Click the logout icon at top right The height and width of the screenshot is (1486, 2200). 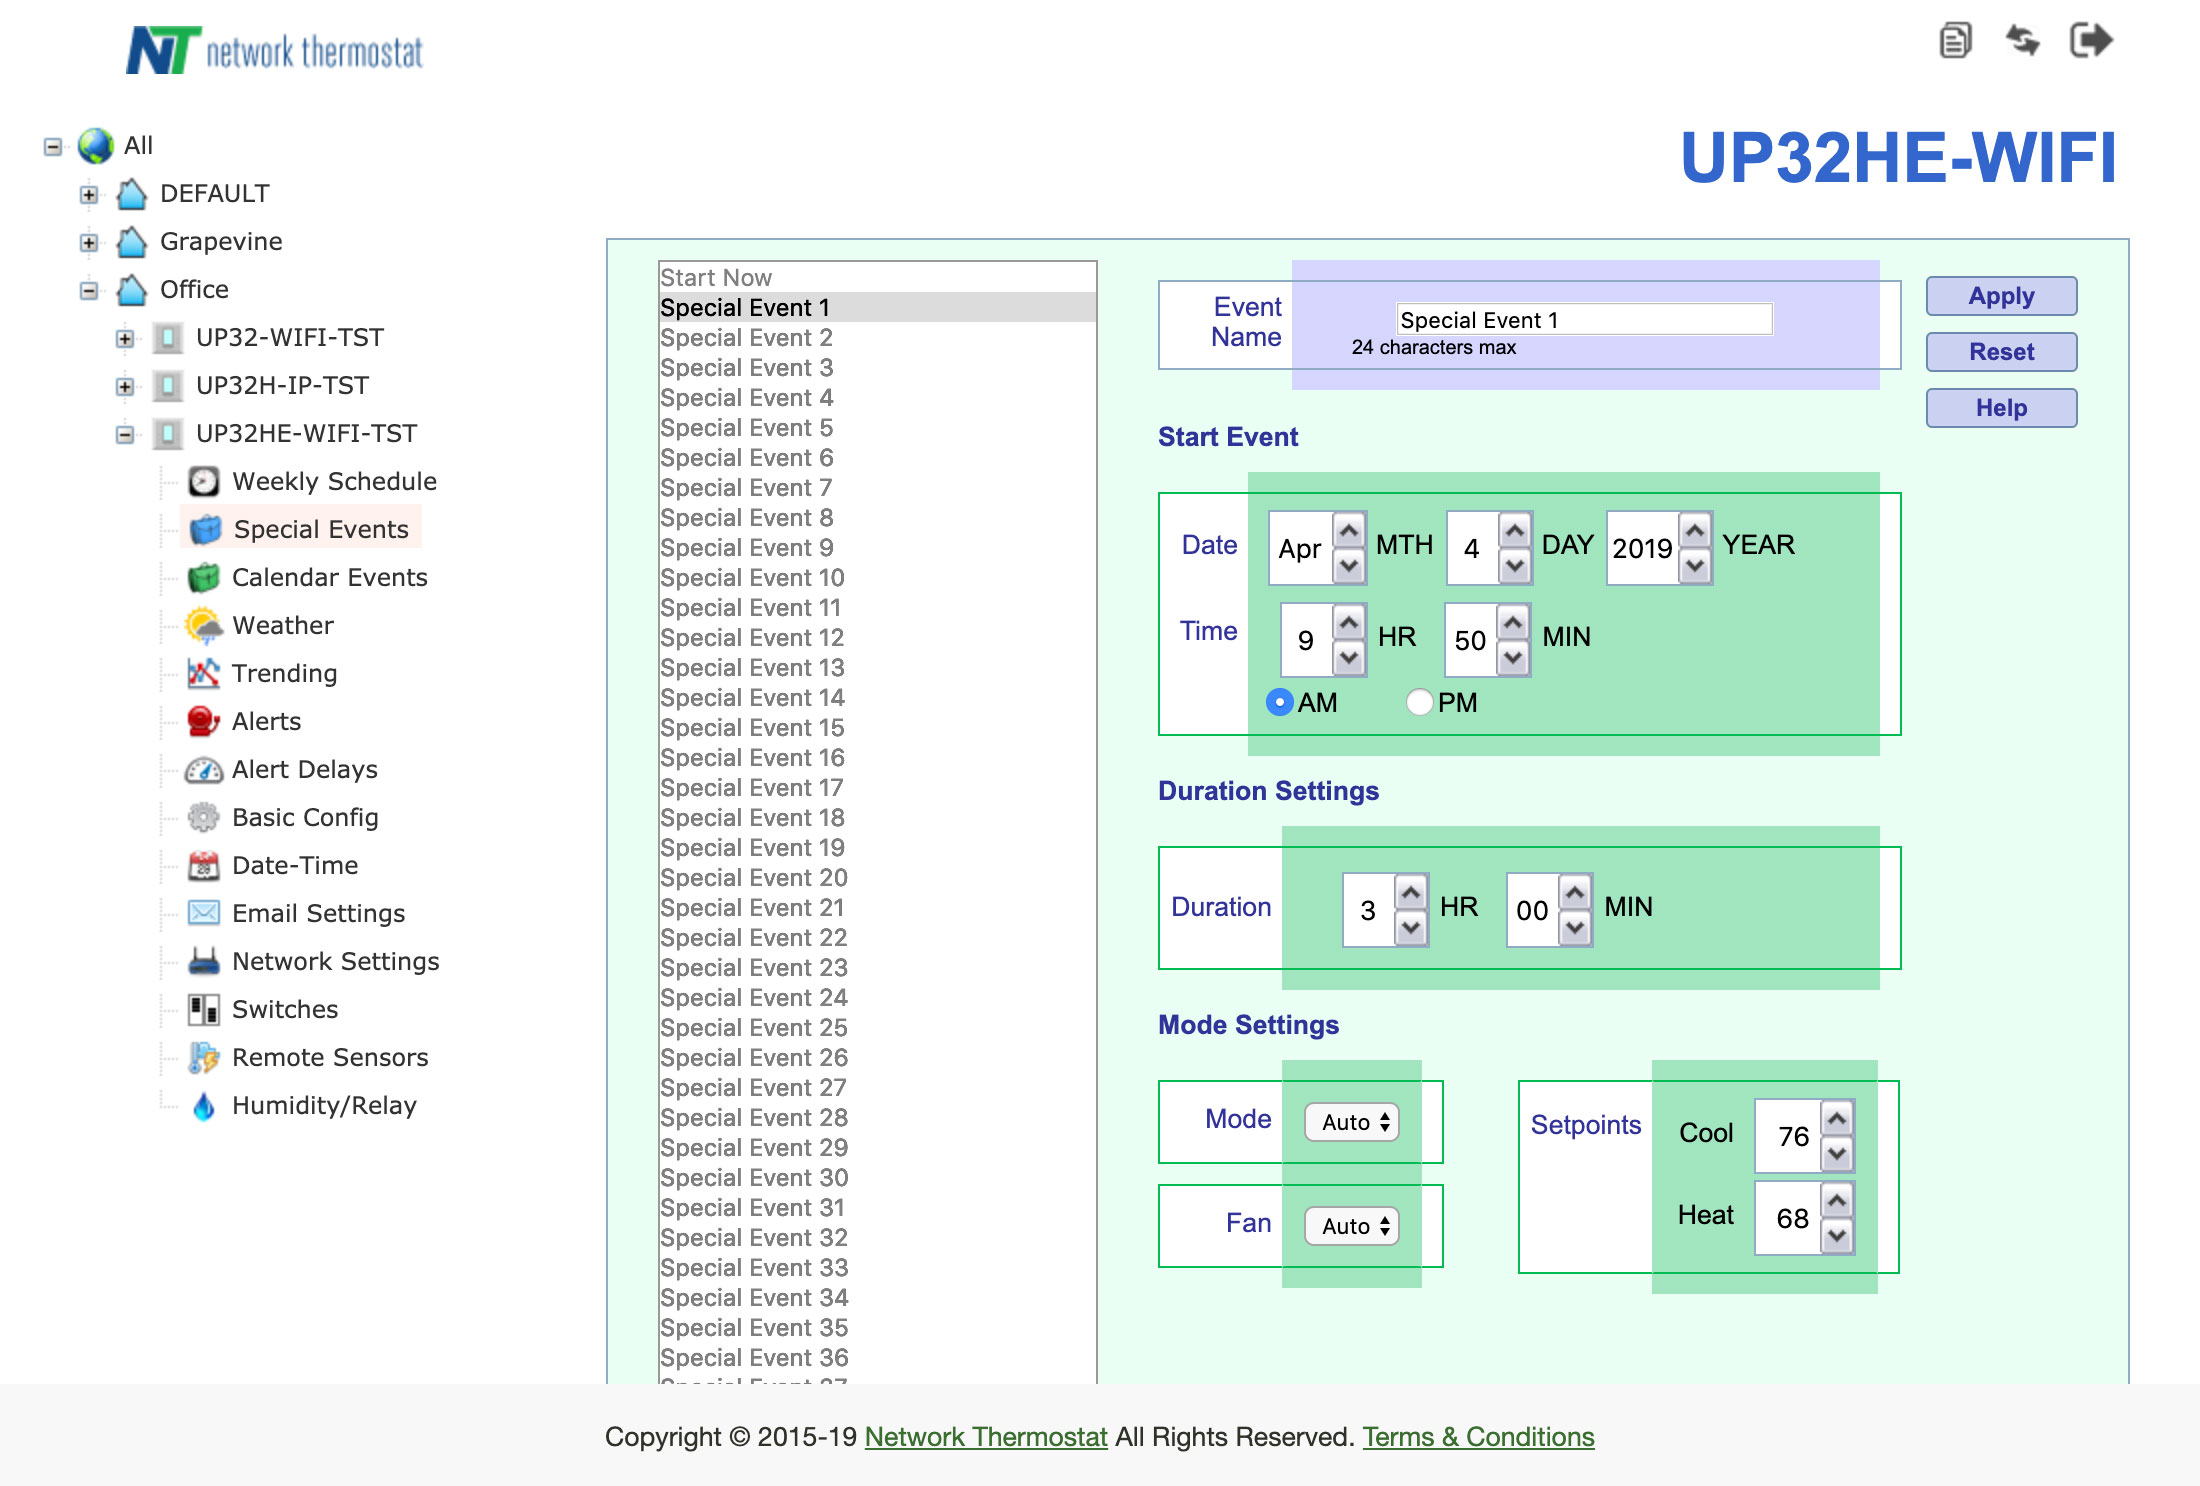(2090, 41)
